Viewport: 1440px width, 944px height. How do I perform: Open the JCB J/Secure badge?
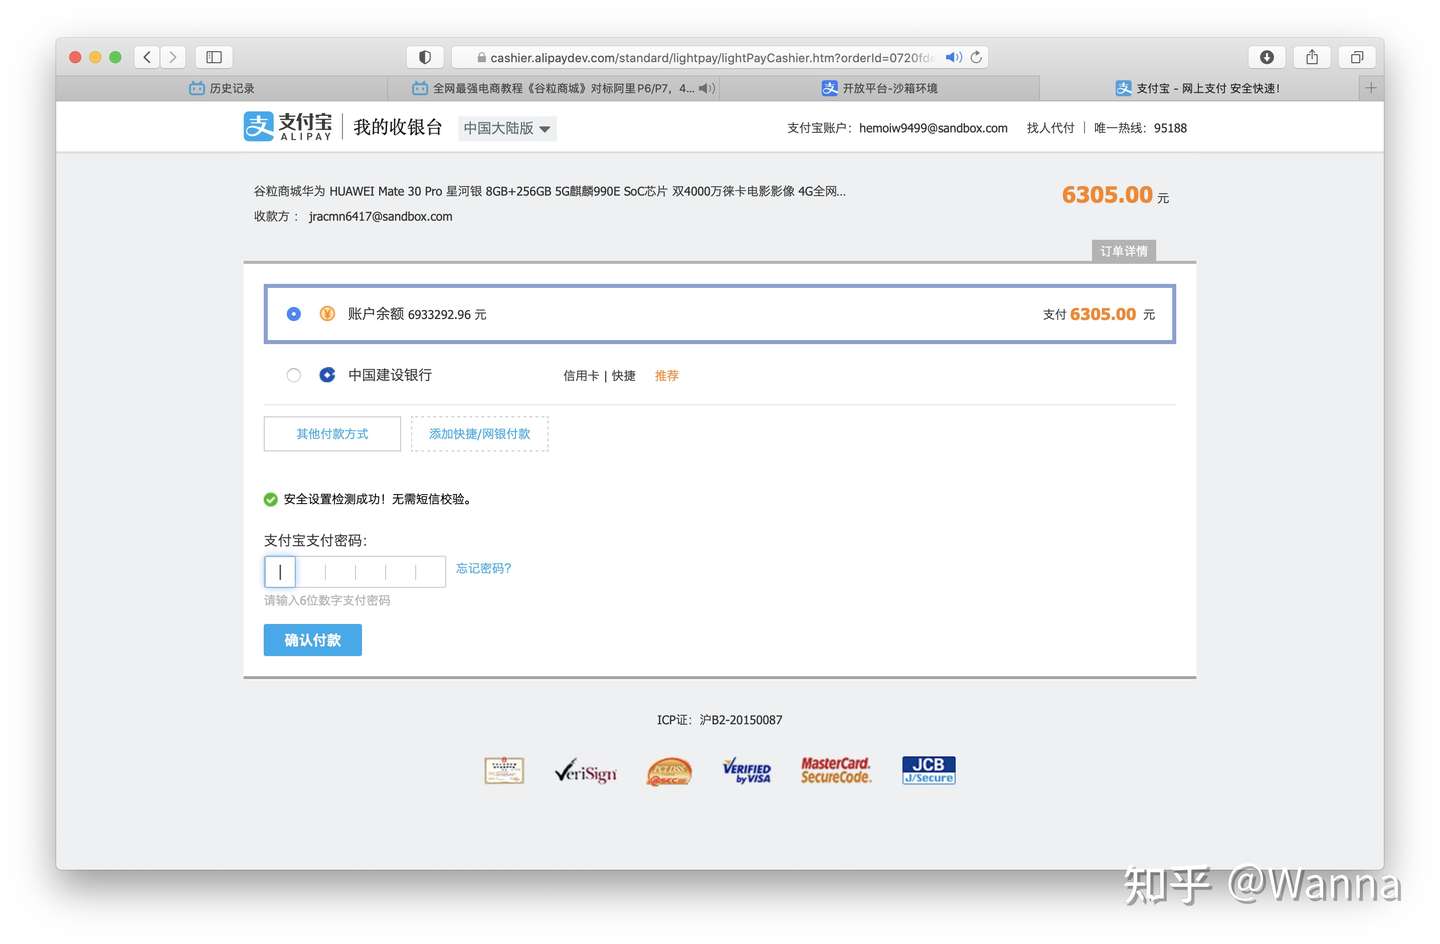[x=927, y=769]
